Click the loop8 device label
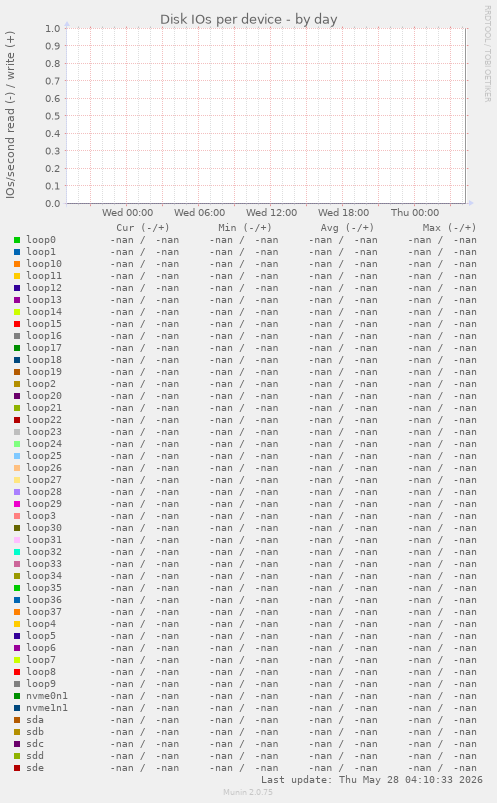 pyautogui.click(x=41, y=672)
